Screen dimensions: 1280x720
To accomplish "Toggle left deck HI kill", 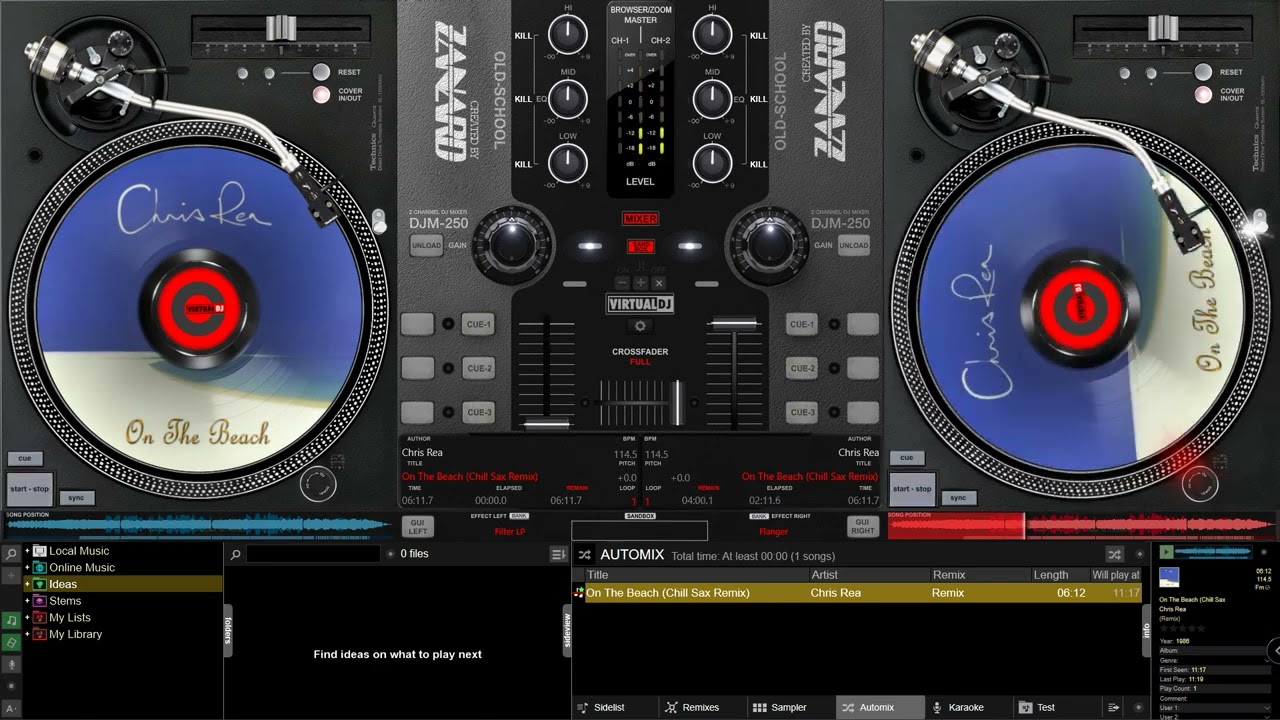I will click(x=524, y=36).
